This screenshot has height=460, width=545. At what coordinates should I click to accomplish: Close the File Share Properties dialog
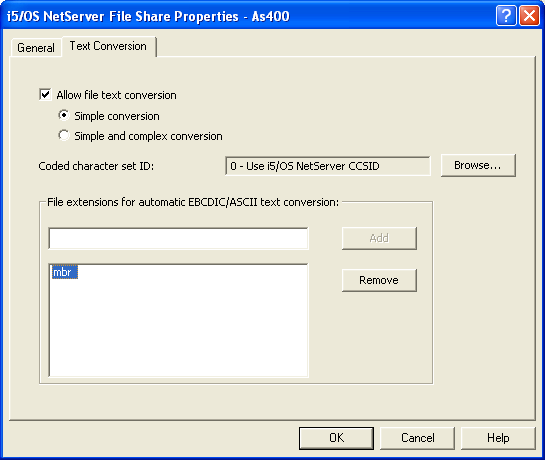point(529,16)
